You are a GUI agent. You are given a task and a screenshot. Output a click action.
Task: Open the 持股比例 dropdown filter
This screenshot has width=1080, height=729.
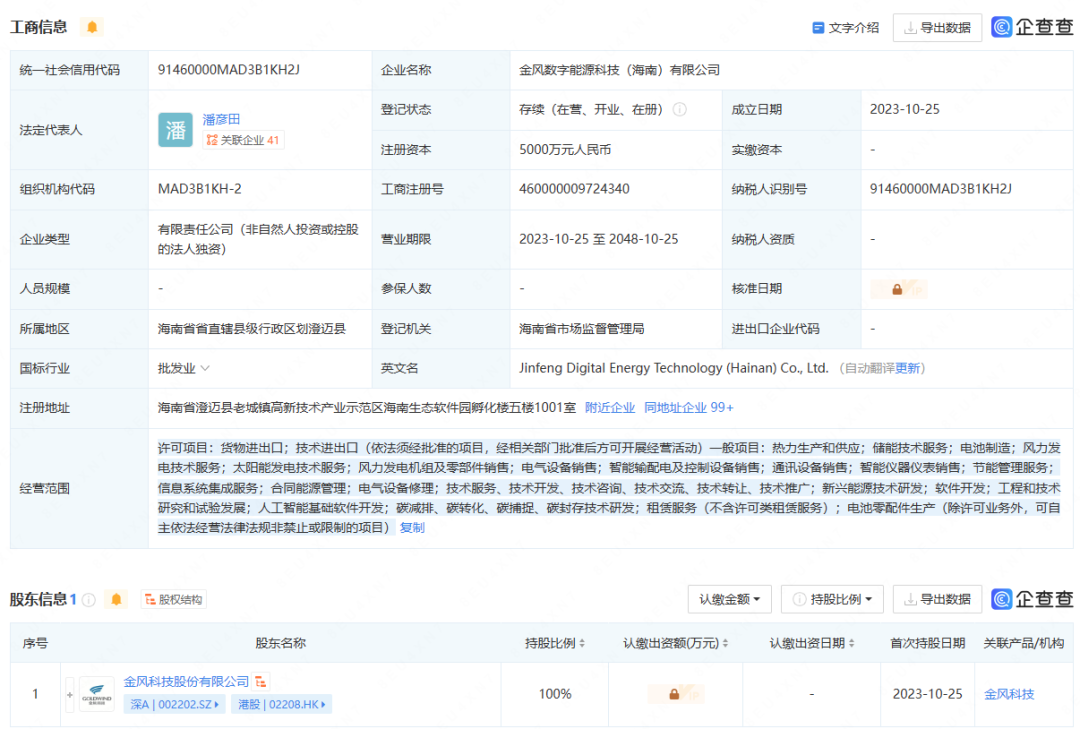[832, 599]
